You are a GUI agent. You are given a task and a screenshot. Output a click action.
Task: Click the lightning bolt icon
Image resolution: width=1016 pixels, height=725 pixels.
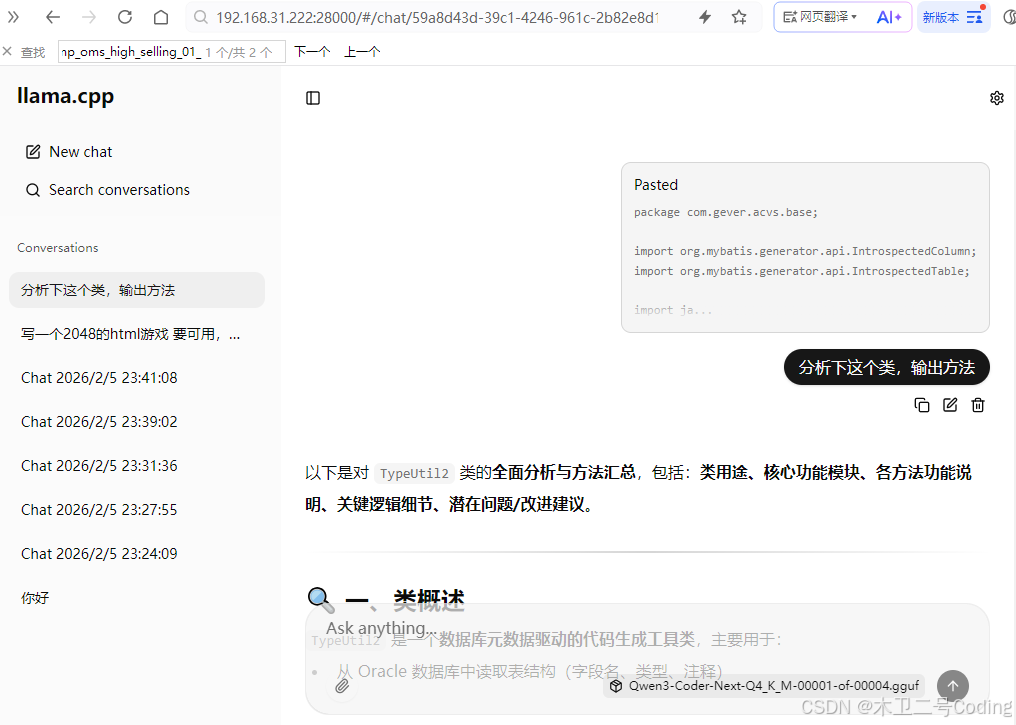pos(705,17)
